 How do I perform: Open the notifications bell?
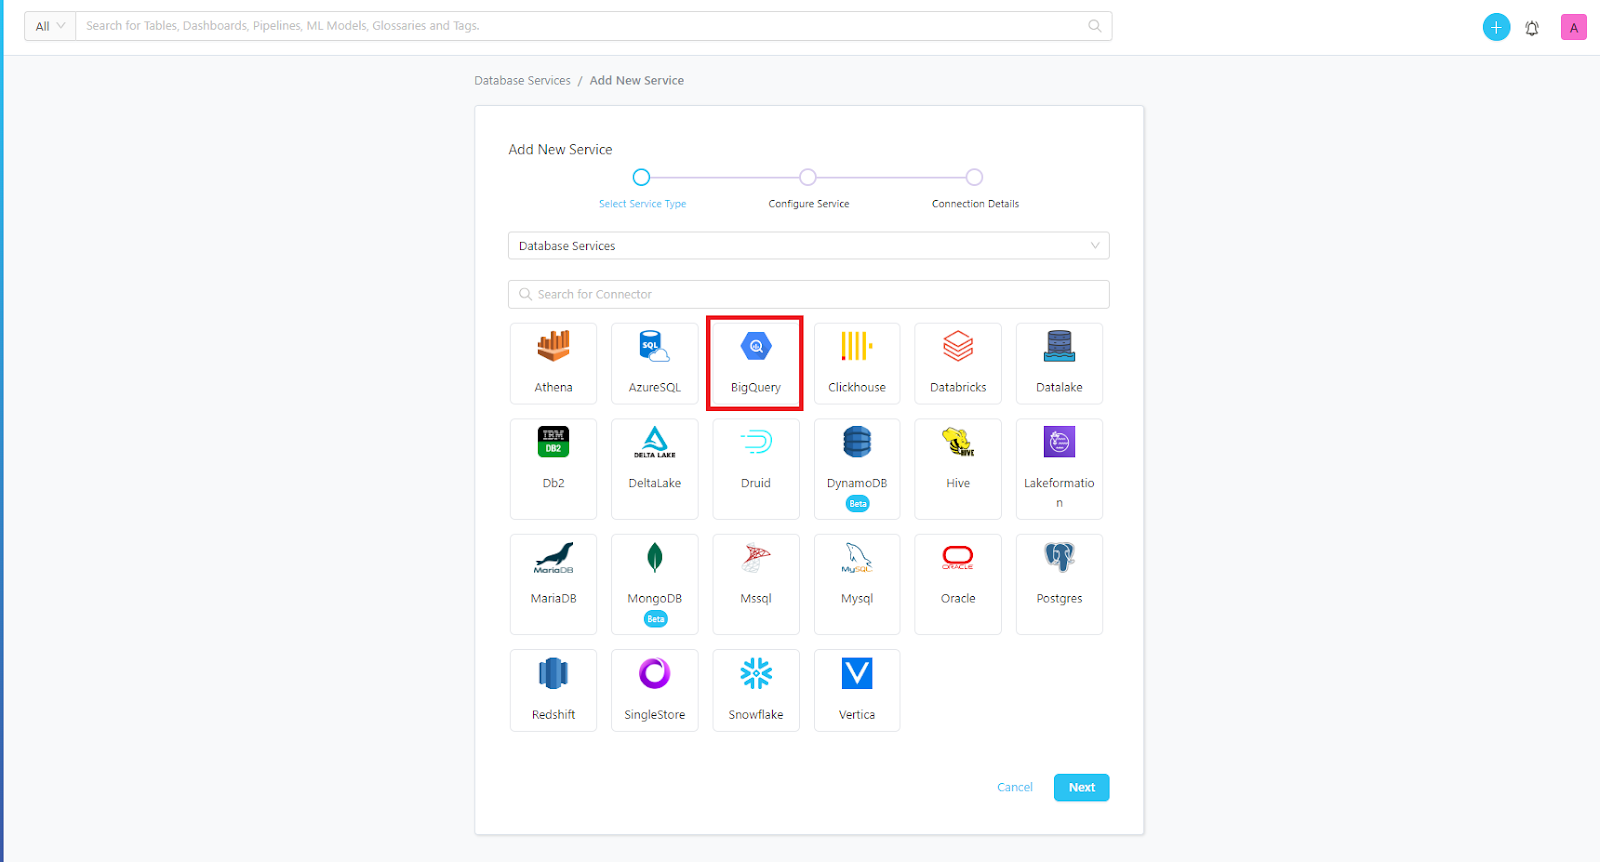(x=1531, y=28)
